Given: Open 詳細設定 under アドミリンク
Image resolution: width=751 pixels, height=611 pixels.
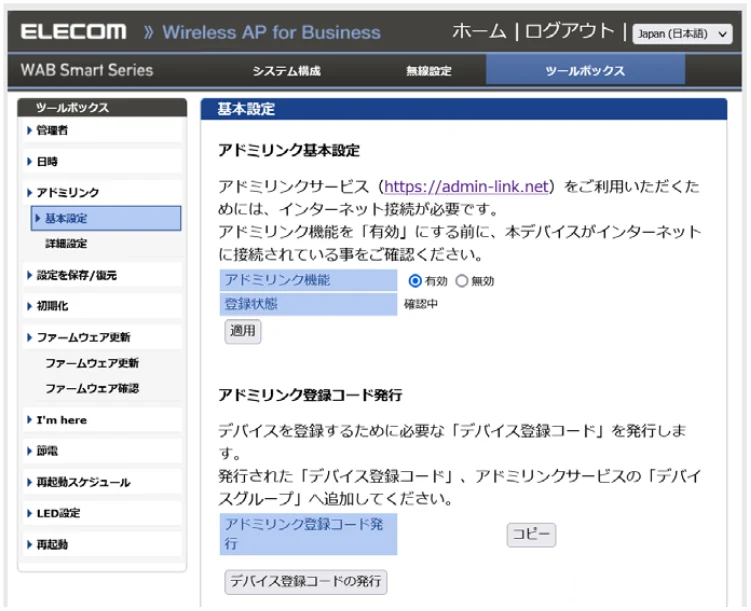Looking at the screenshot, I should (x=66, y=244).
